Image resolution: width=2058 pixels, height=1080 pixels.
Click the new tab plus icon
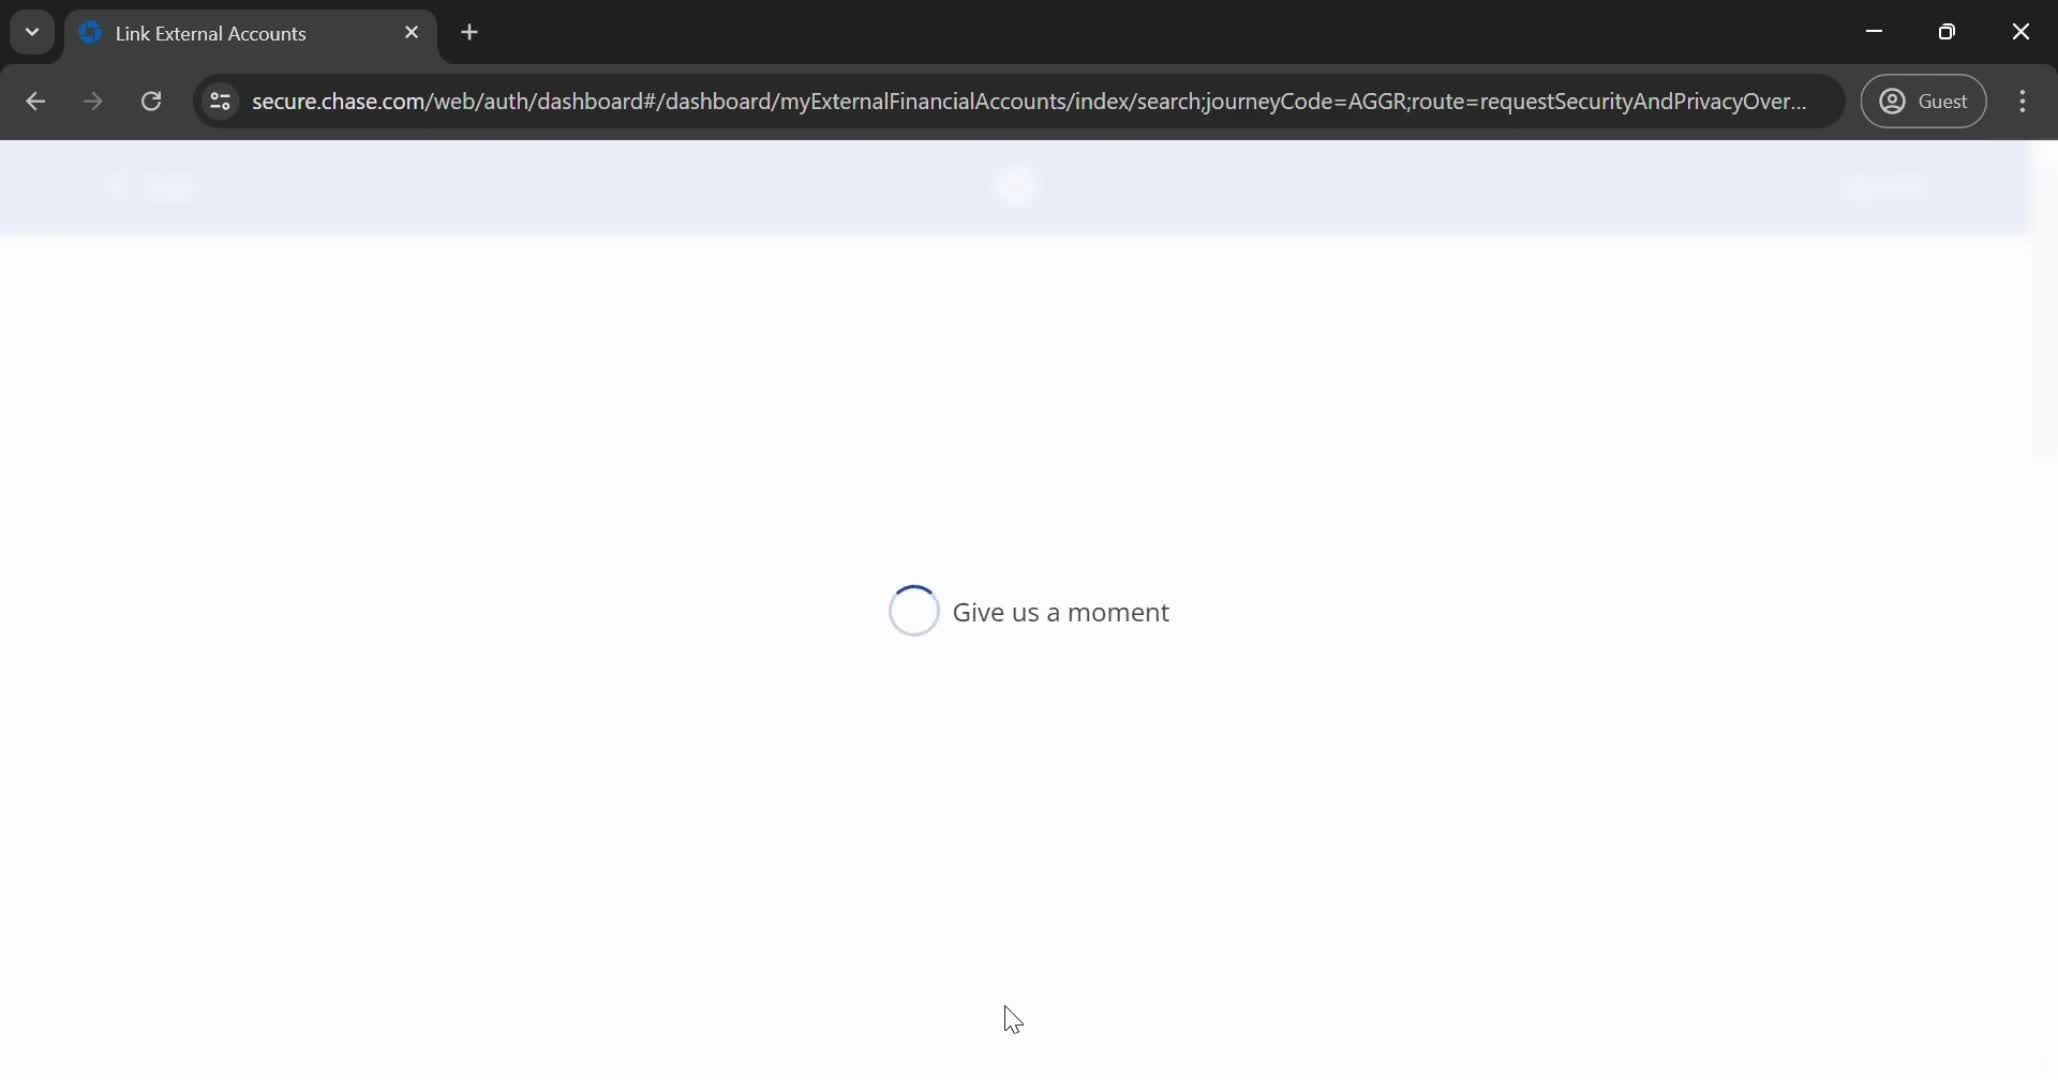[467, 33]
